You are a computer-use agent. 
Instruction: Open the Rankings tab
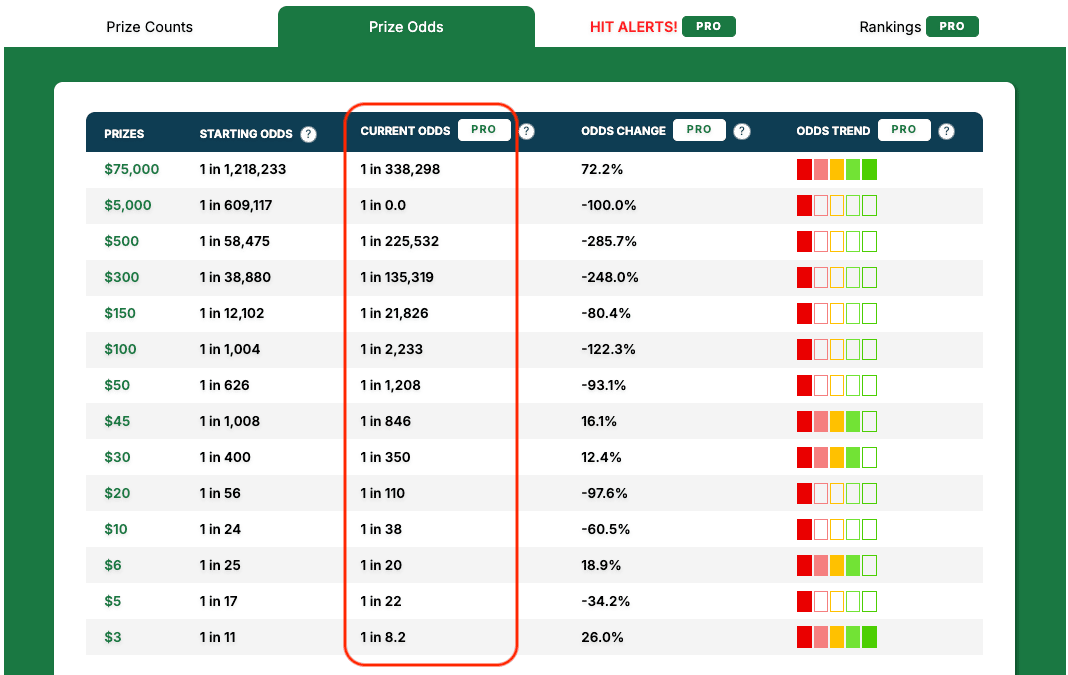890,27
